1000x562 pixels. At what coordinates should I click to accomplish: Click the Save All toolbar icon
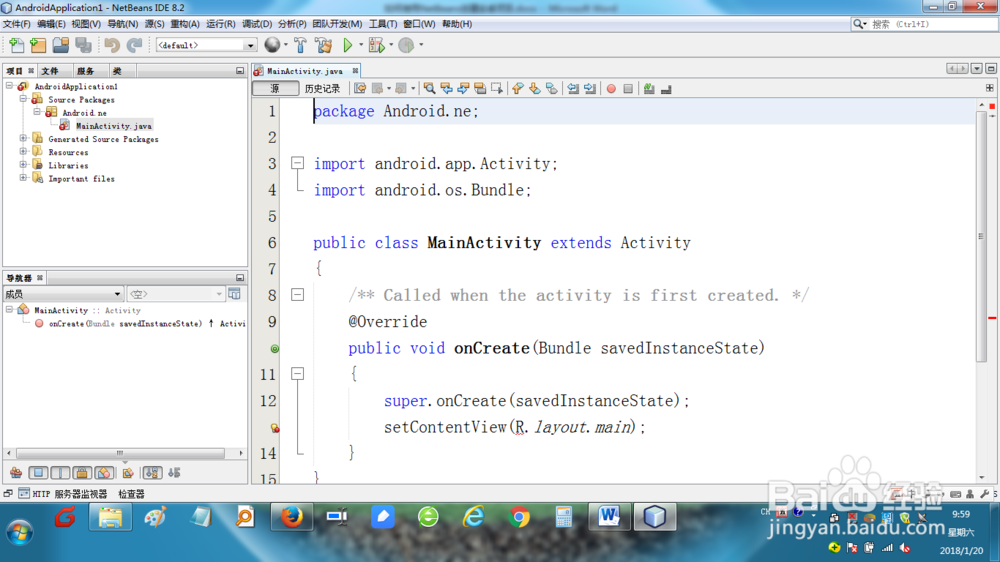point(83,45)
